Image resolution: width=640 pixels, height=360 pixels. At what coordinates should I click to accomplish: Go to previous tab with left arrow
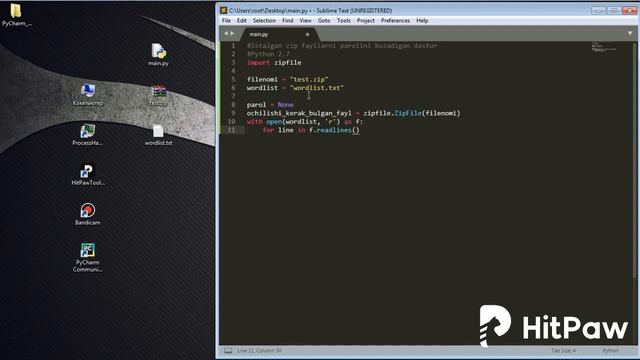pos(226,33)
